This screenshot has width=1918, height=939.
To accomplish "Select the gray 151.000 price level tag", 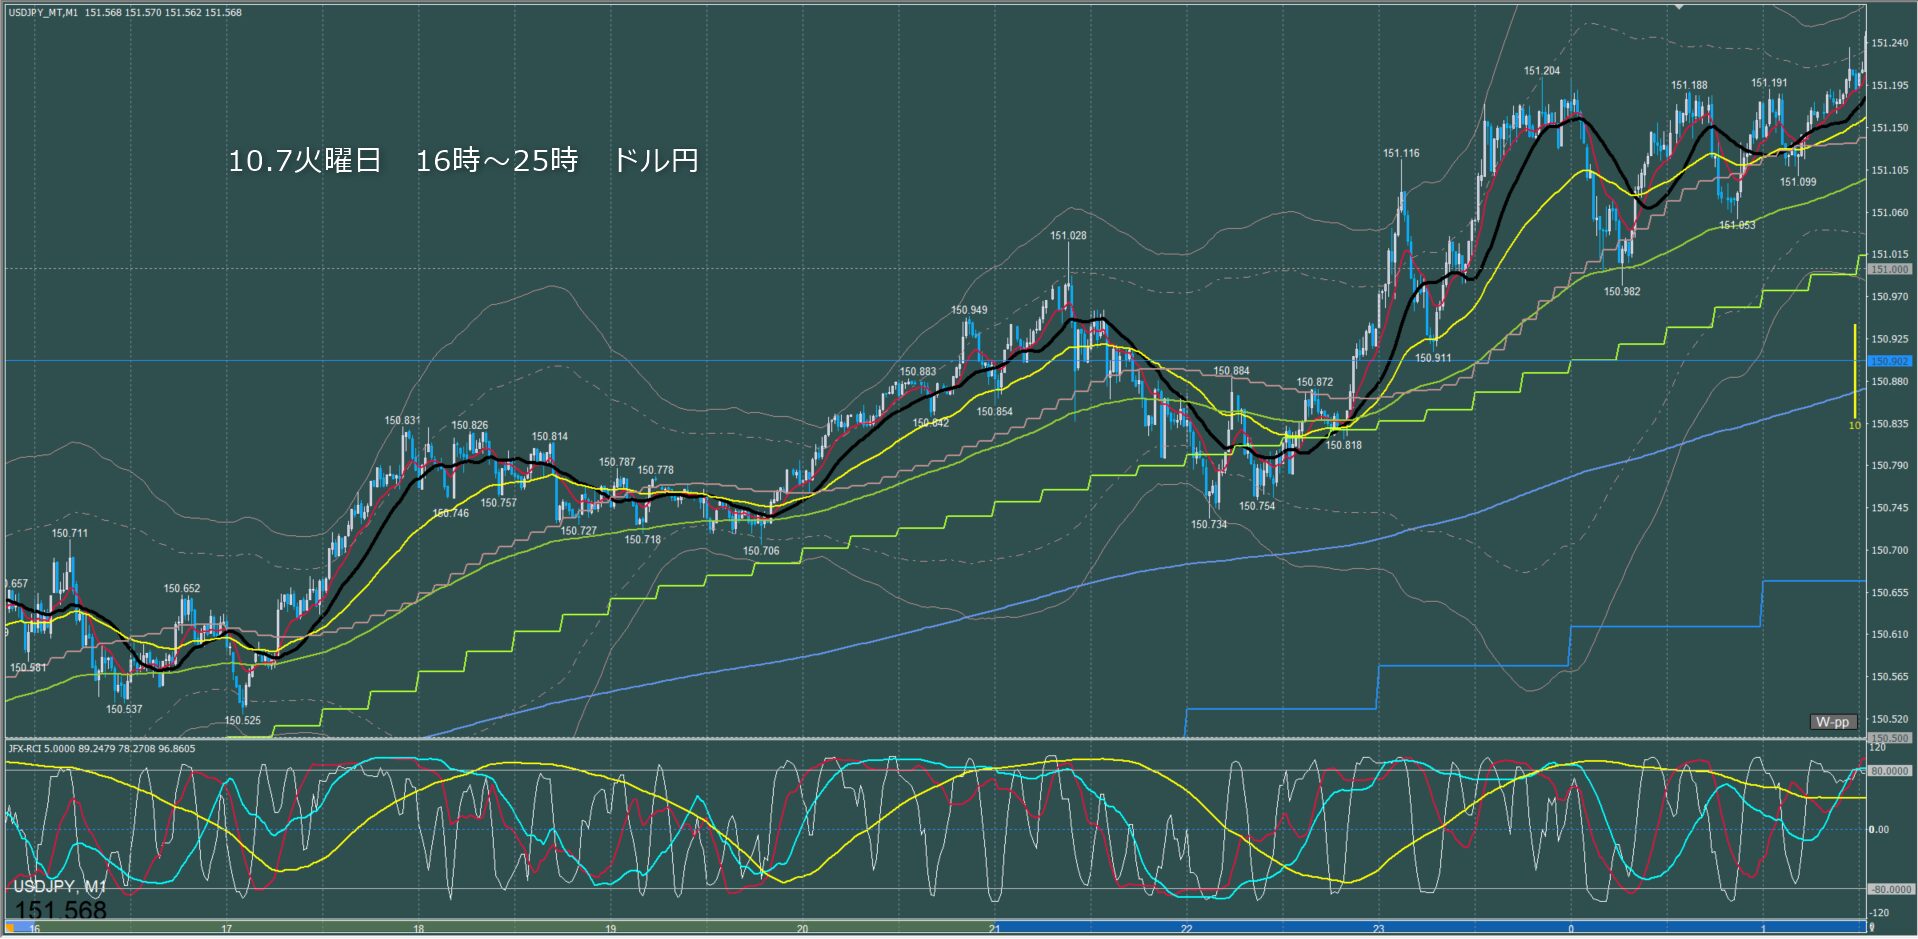I will click(x=1889, y=269).
